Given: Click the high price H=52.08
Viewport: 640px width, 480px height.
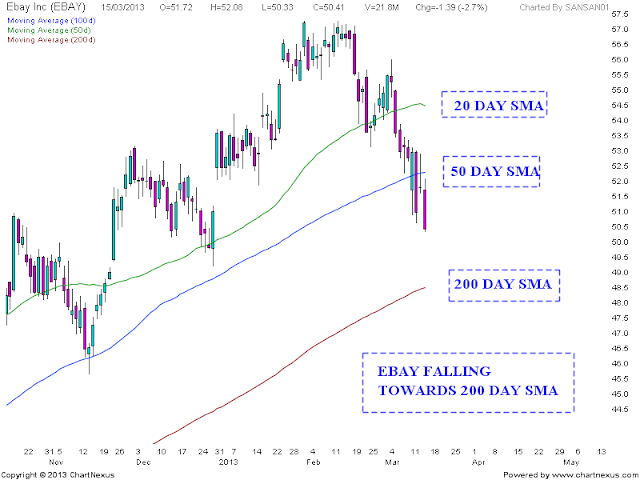Looking at the screenshot, I should [226, 7].
